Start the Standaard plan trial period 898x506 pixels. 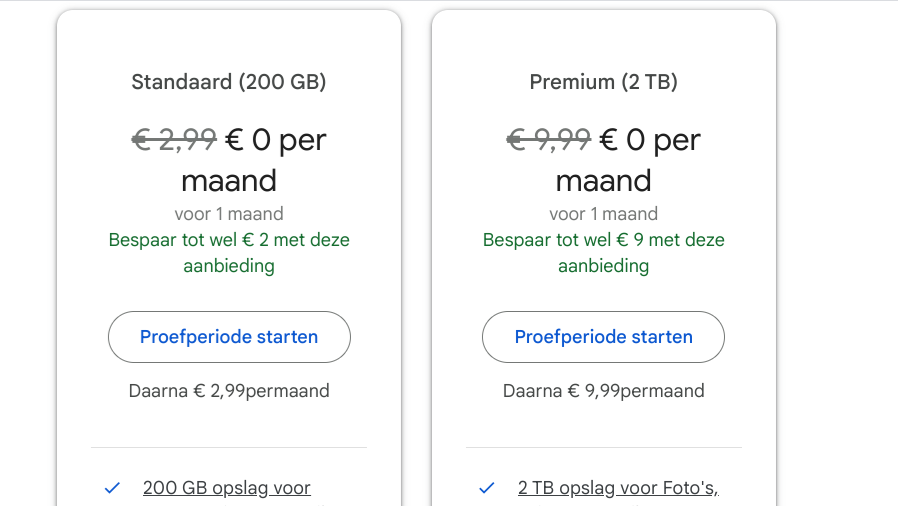coord(229,337)
